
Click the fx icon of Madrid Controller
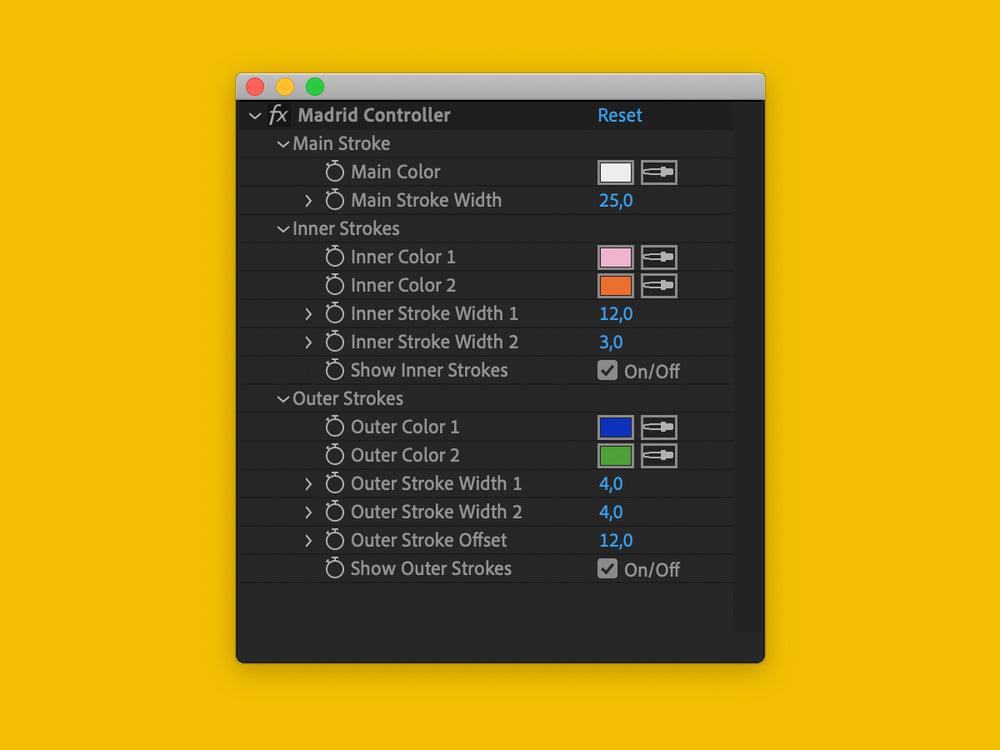pos(278,115)
